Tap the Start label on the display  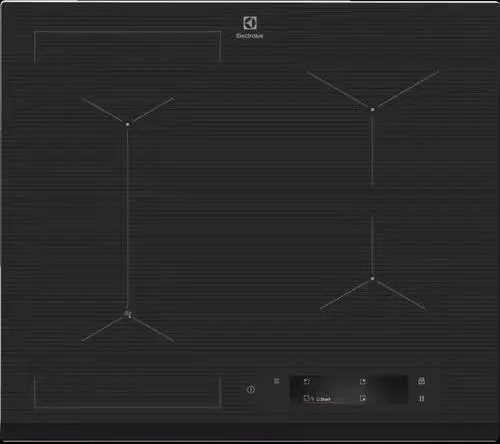323,399
